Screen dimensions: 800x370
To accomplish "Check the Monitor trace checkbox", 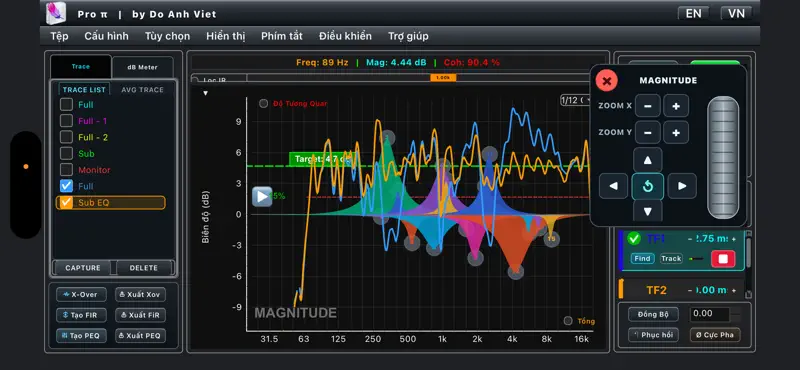I will tap(66, 169).
